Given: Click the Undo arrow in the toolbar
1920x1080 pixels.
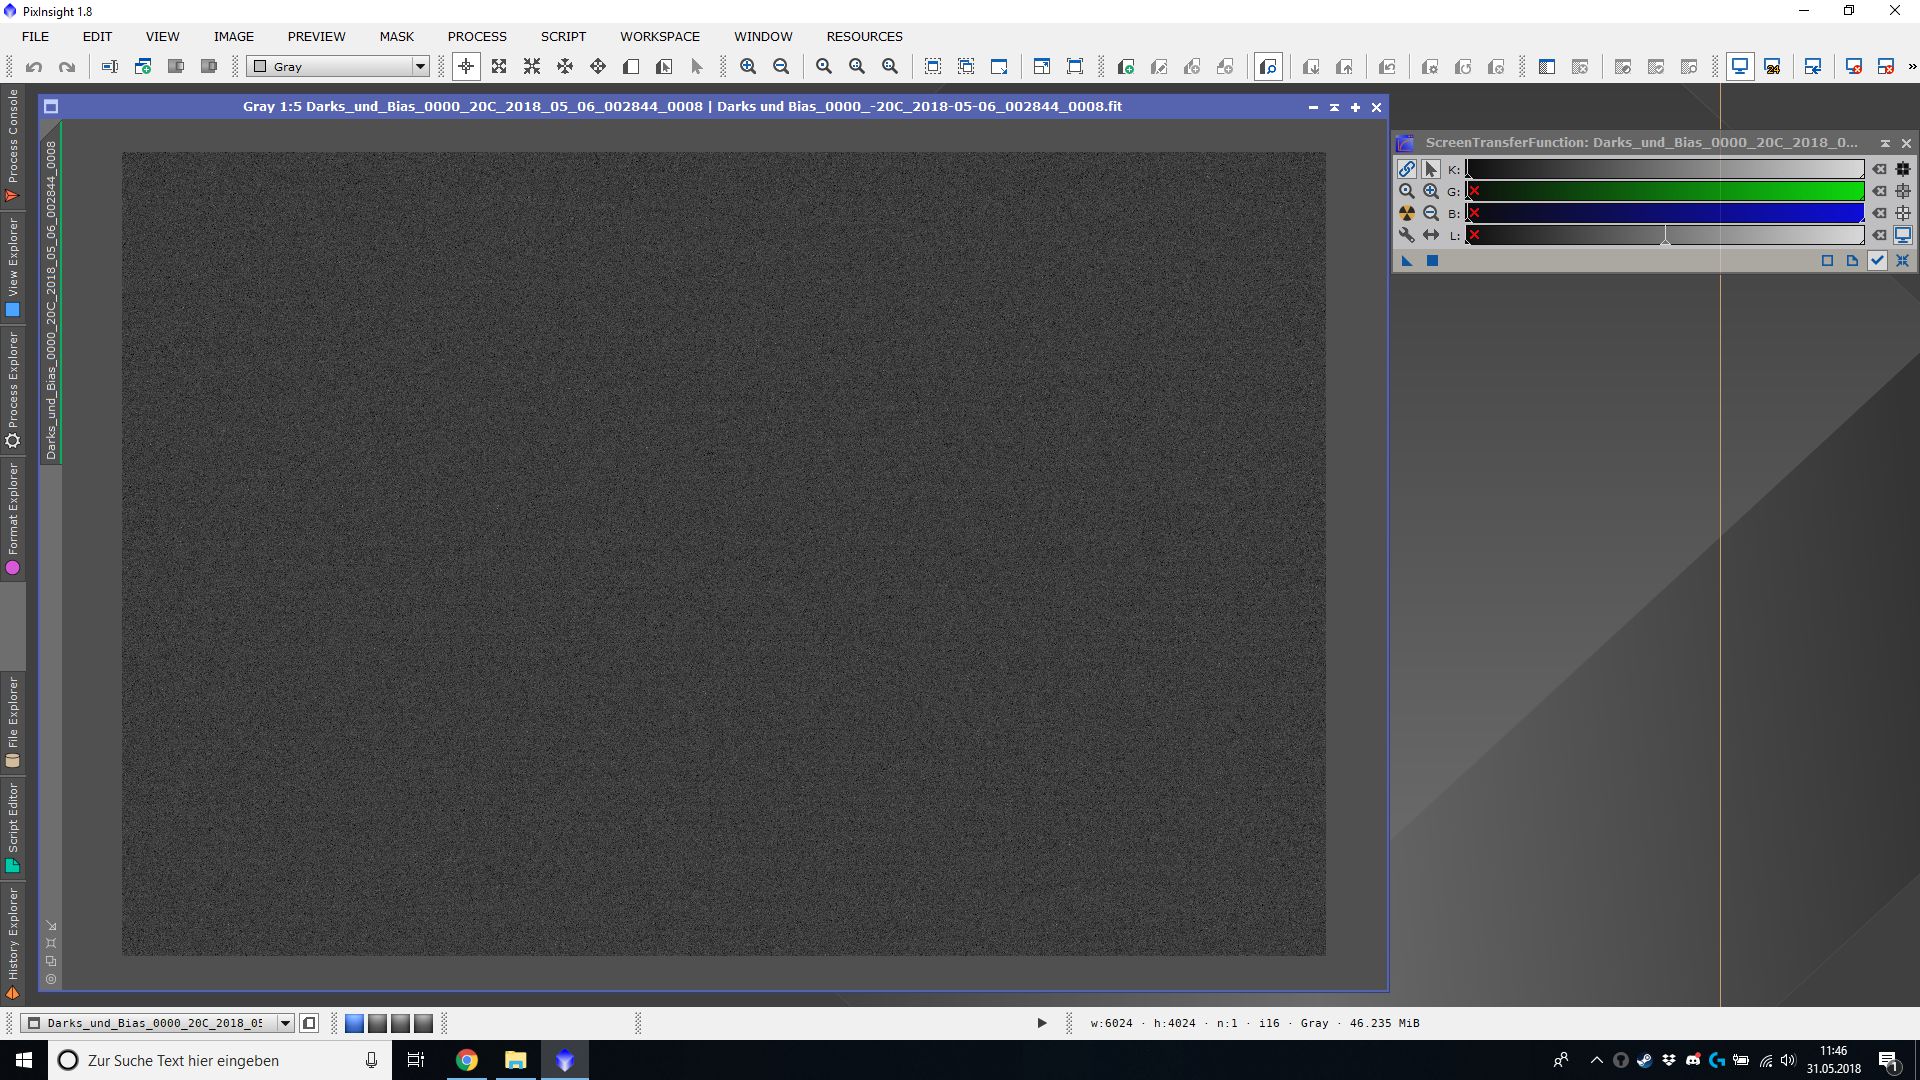Looking at the screenshot, I should 34,67.
